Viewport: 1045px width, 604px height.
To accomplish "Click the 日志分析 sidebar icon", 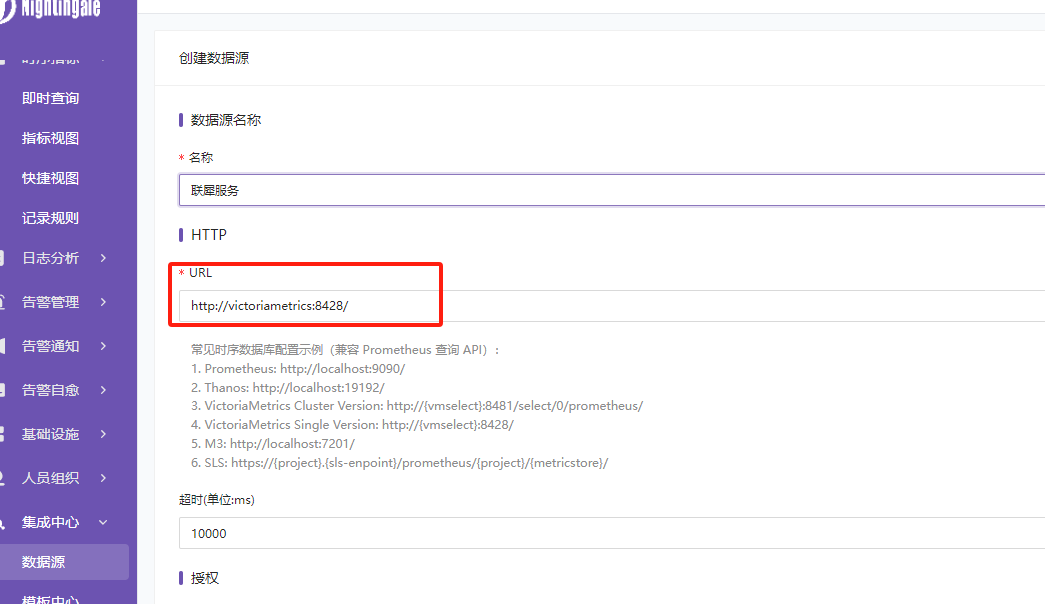I will pos(4,258).
